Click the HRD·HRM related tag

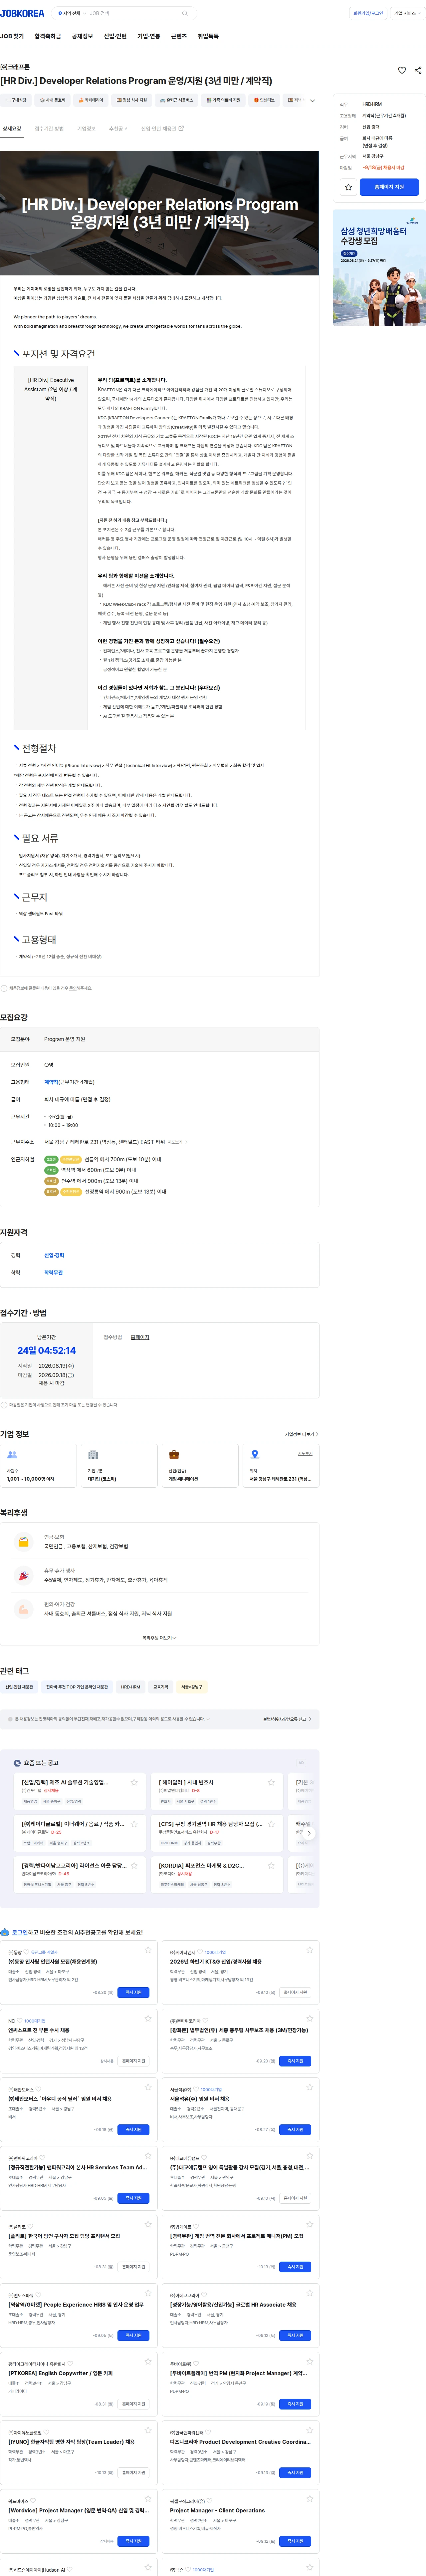[131, 1687]
